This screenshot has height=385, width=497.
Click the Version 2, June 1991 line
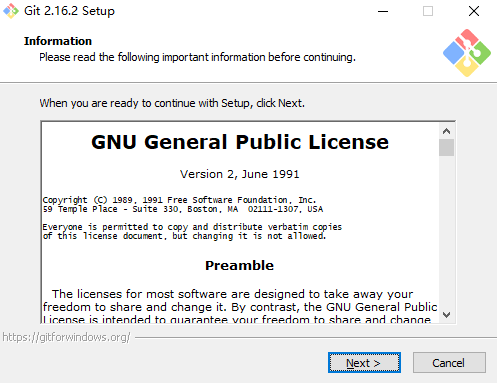[240, 174]
